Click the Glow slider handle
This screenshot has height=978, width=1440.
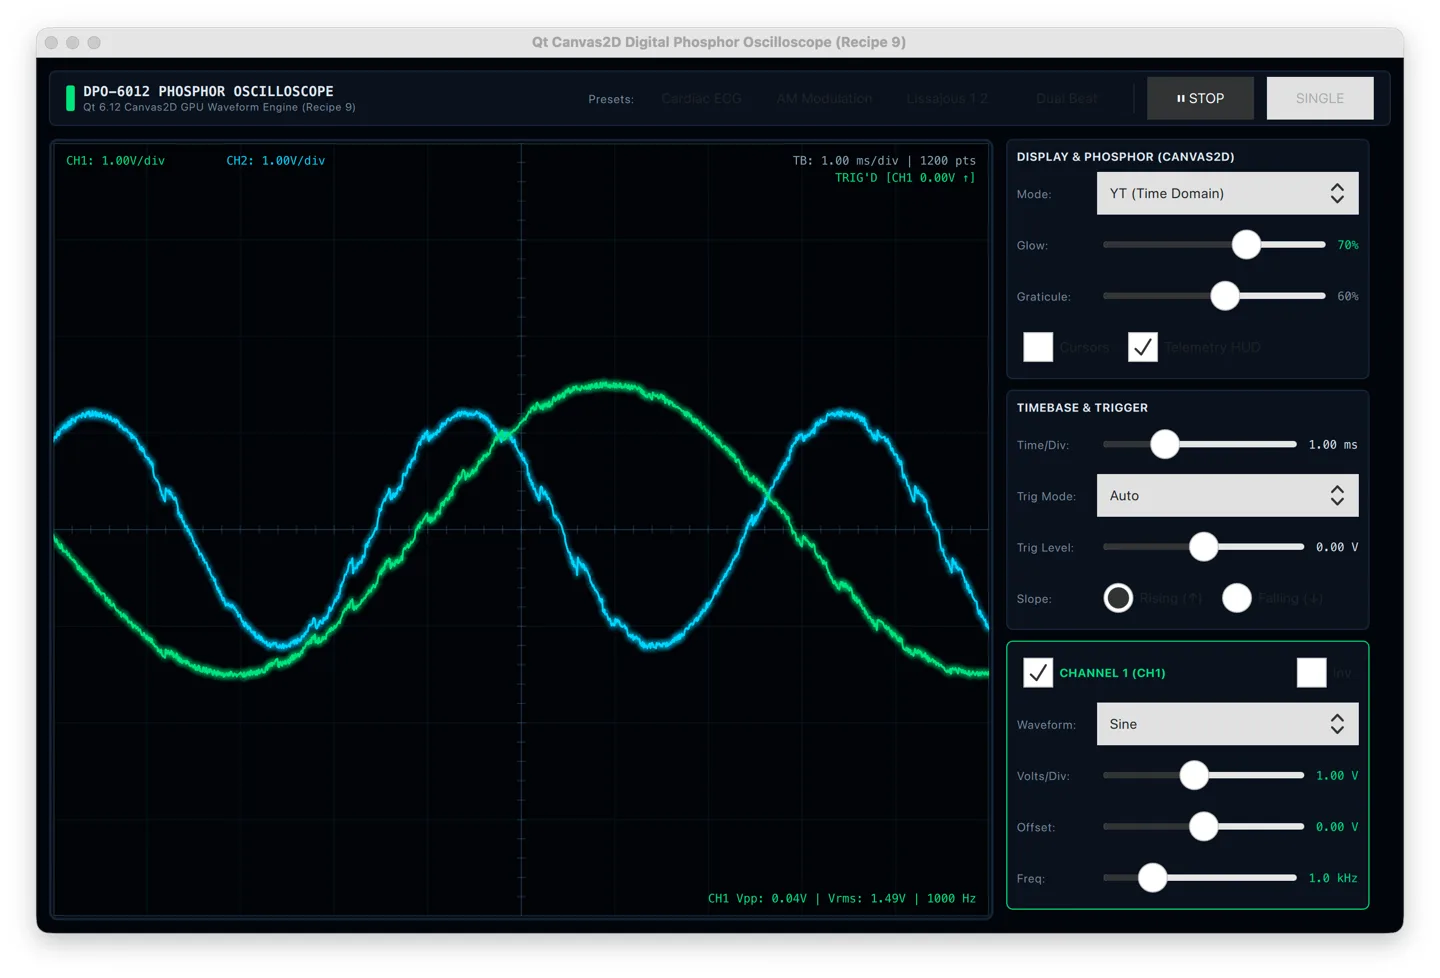pyautogui.click(x=1246, y=245)
